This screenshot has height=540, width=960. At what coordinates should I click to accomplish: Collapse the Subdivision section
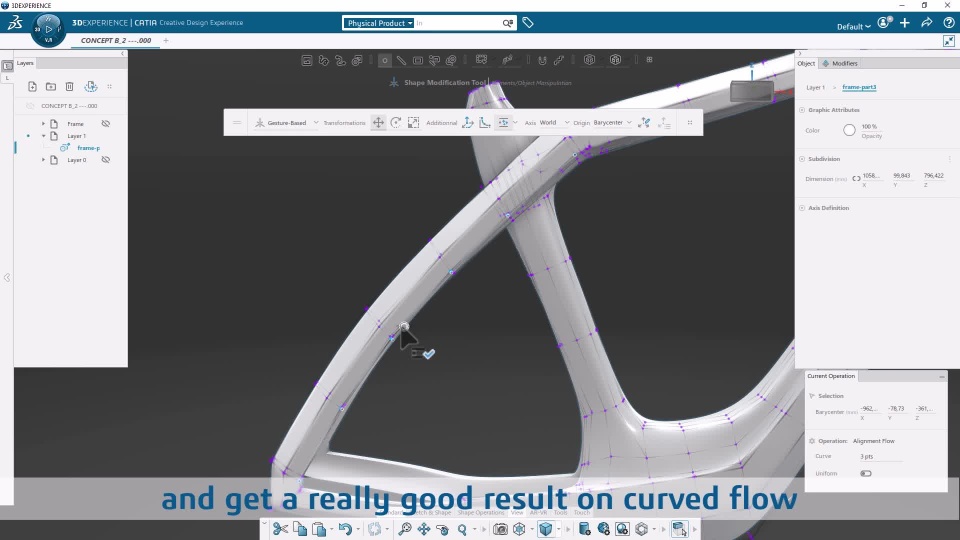(x=802, y=159)
